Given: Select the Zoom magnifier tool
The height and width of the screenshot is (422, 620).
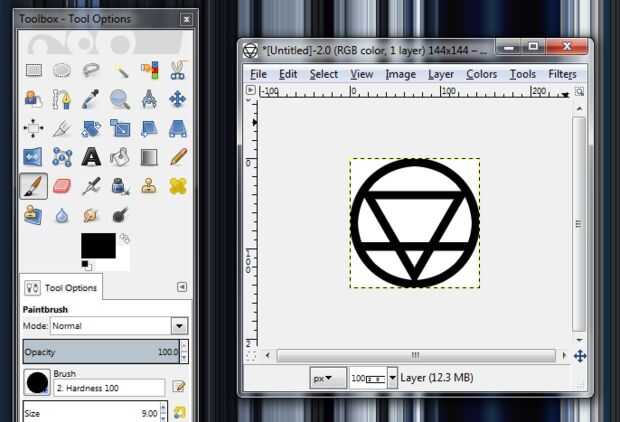Looking at the screenshot, I should [120, 99].
